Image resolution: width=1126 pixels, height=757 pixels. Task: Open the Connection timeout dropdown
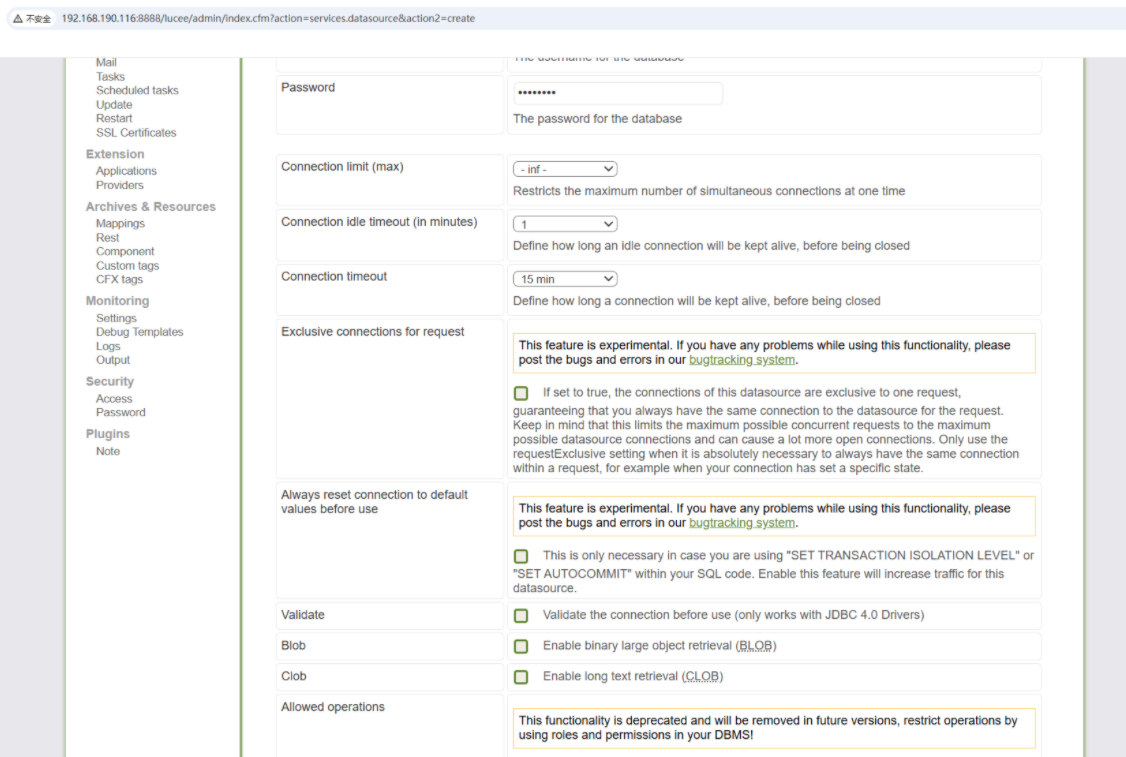pyautogui.click(x=565, y=279)
